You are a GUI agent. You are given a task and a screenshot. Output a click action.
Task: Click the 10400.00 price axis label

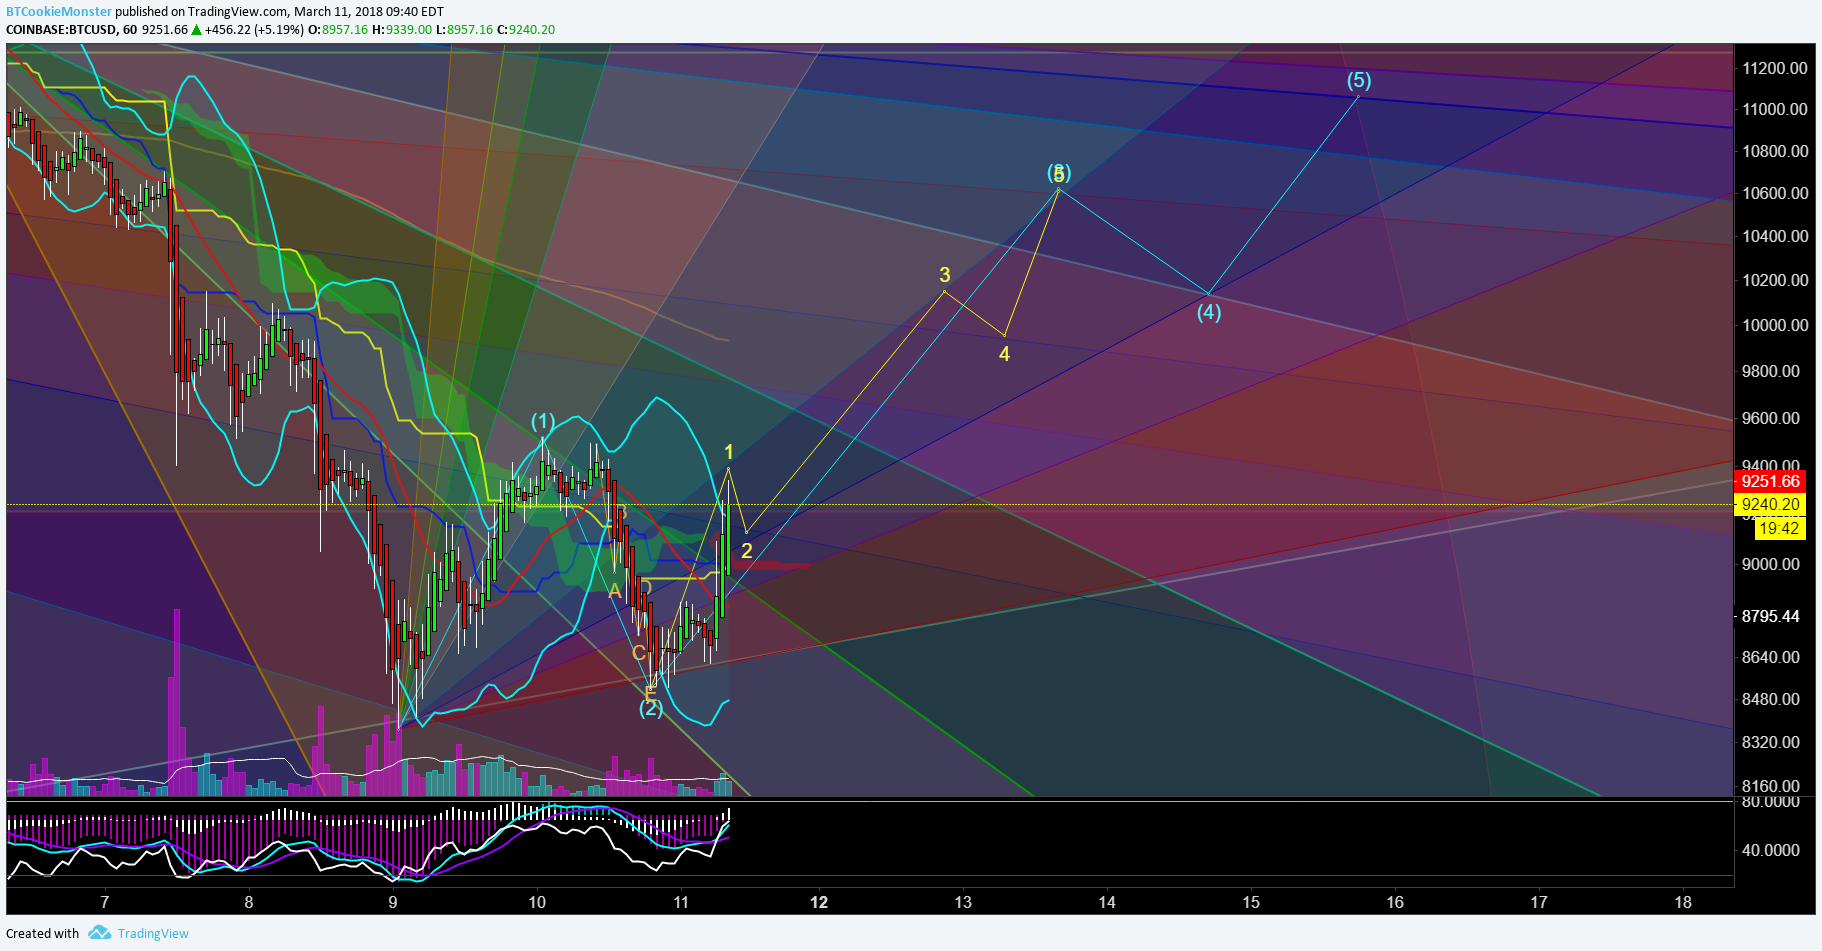click(x=1775, y=236)
